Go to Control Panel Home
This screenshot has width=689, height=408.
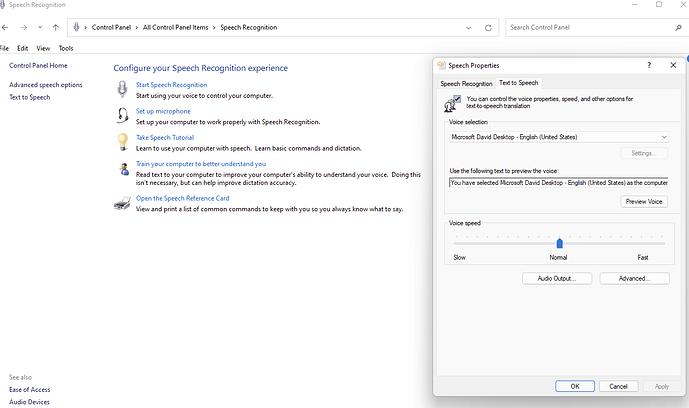pos(38,65)
